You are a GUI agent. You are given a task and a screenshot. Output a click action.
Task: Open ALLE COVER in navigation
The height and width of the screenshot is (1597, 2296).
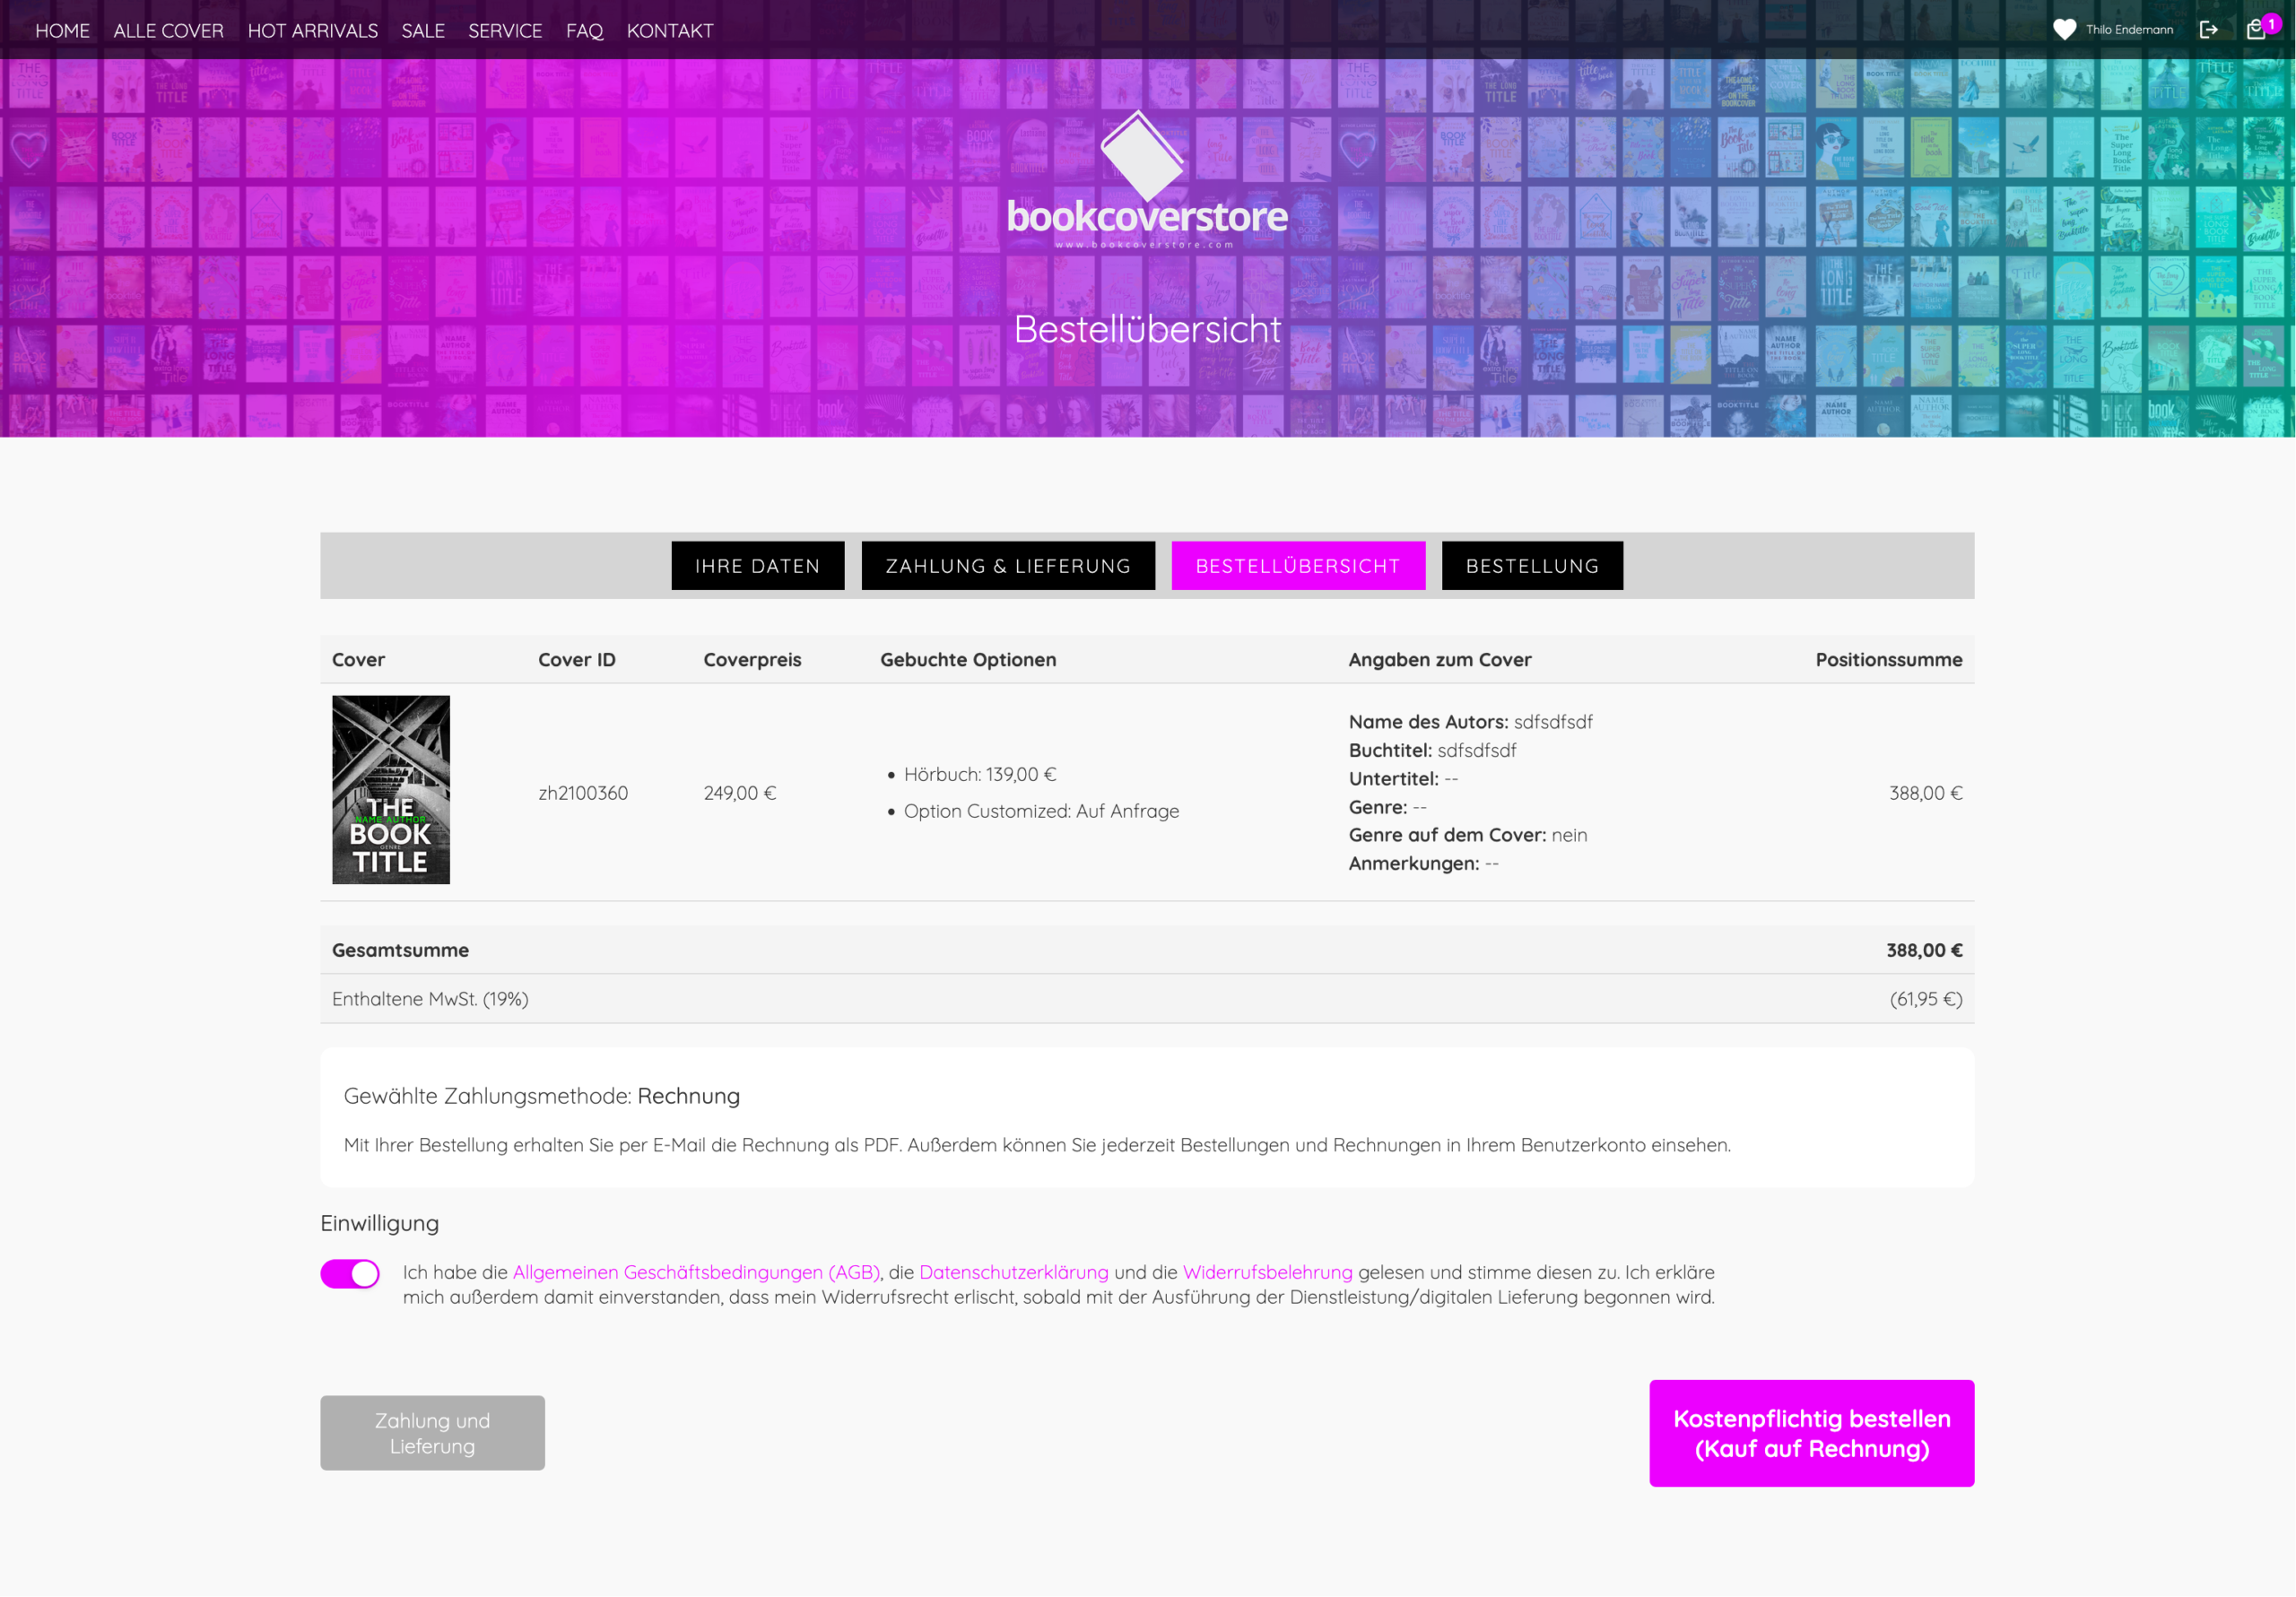point(168,31)
